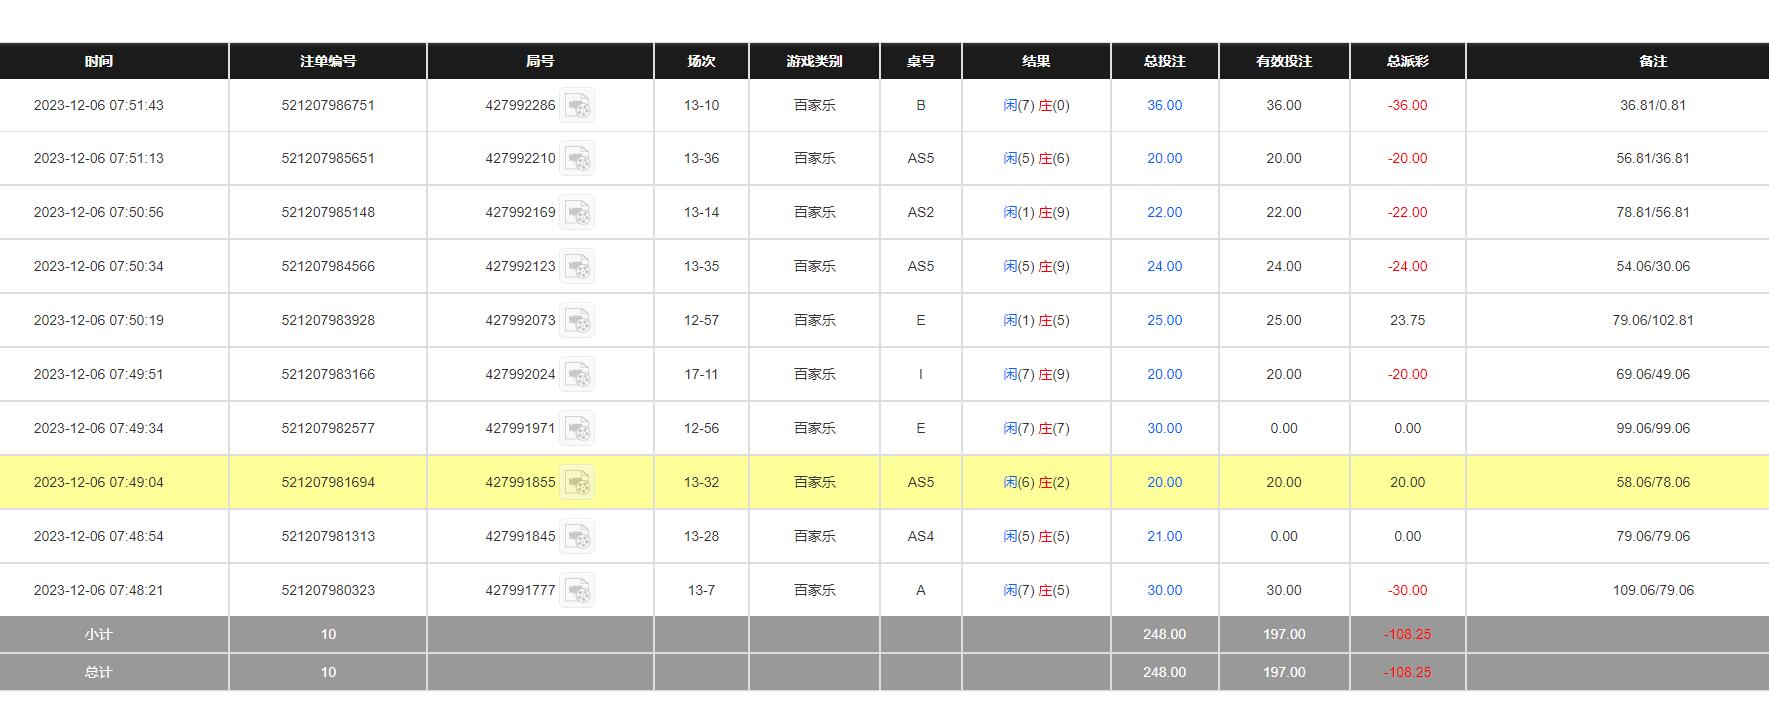
Task: Open the 22.00 total bet link
Action: click(x=1164, y=212)
